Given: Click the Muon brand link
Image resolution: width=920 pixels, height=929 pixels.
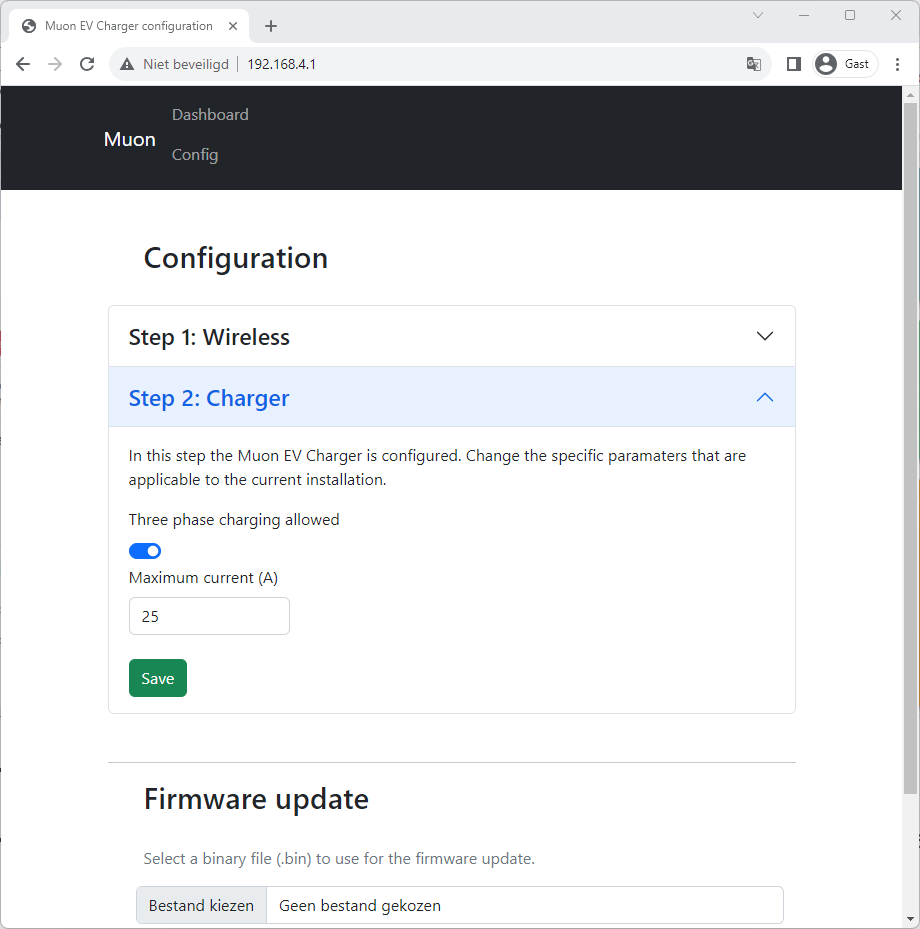Looking at the screenshot, I should pyautogui.click(x=130, y=139).
